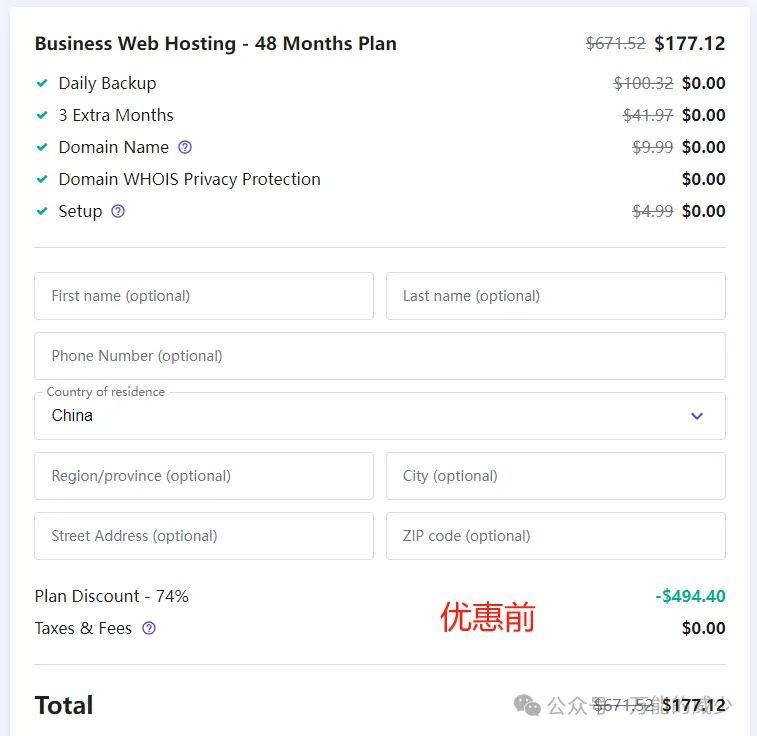Focus the City optional field
Viewport: 757px width, 736px height.
[555, 476]
